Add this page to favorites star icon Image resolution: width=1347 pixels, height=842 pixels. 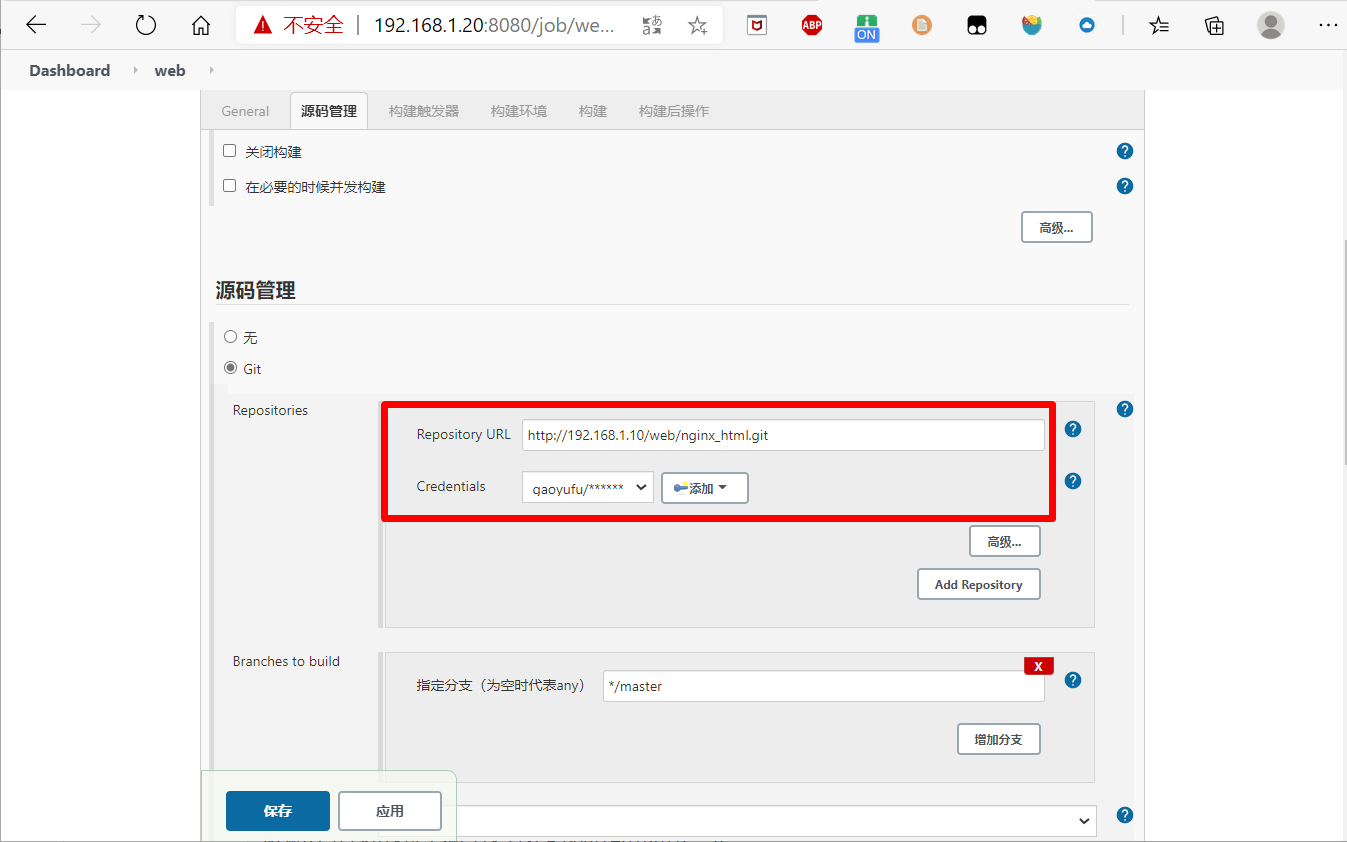tap(698, 25)
